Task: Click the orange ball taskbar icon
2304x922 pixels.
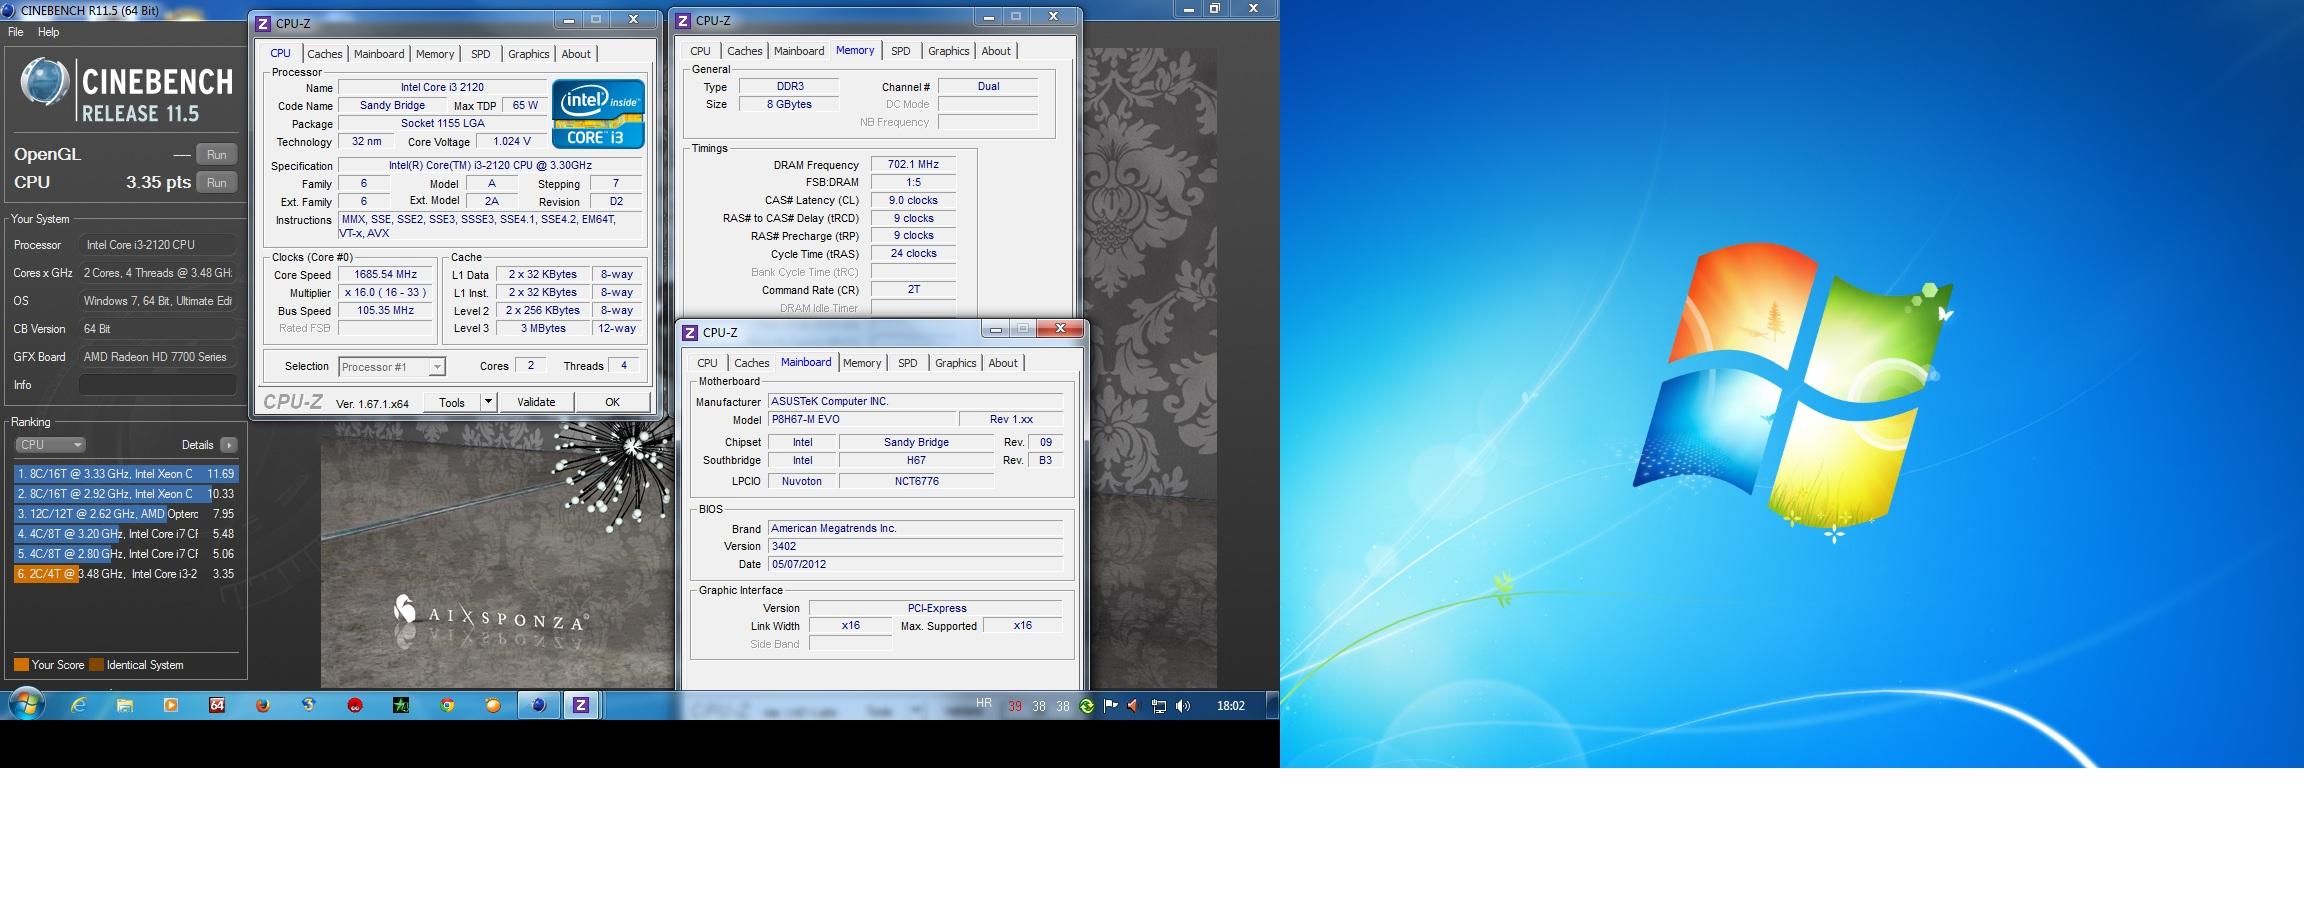Action: click(x=493, y=705)
